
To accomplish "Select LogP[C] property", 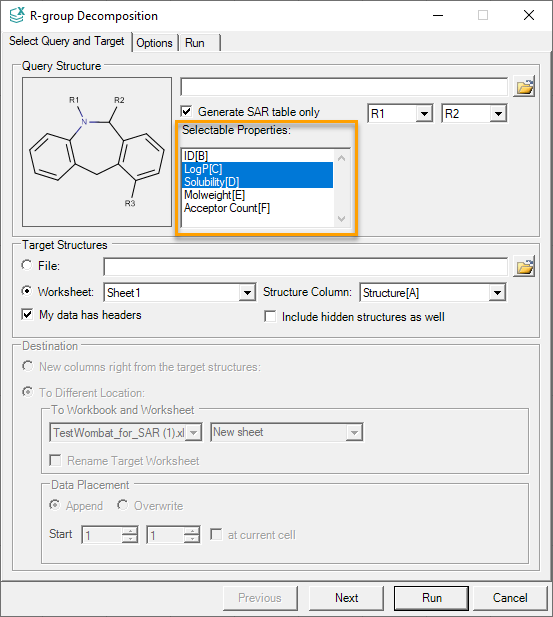I will 258,169.
